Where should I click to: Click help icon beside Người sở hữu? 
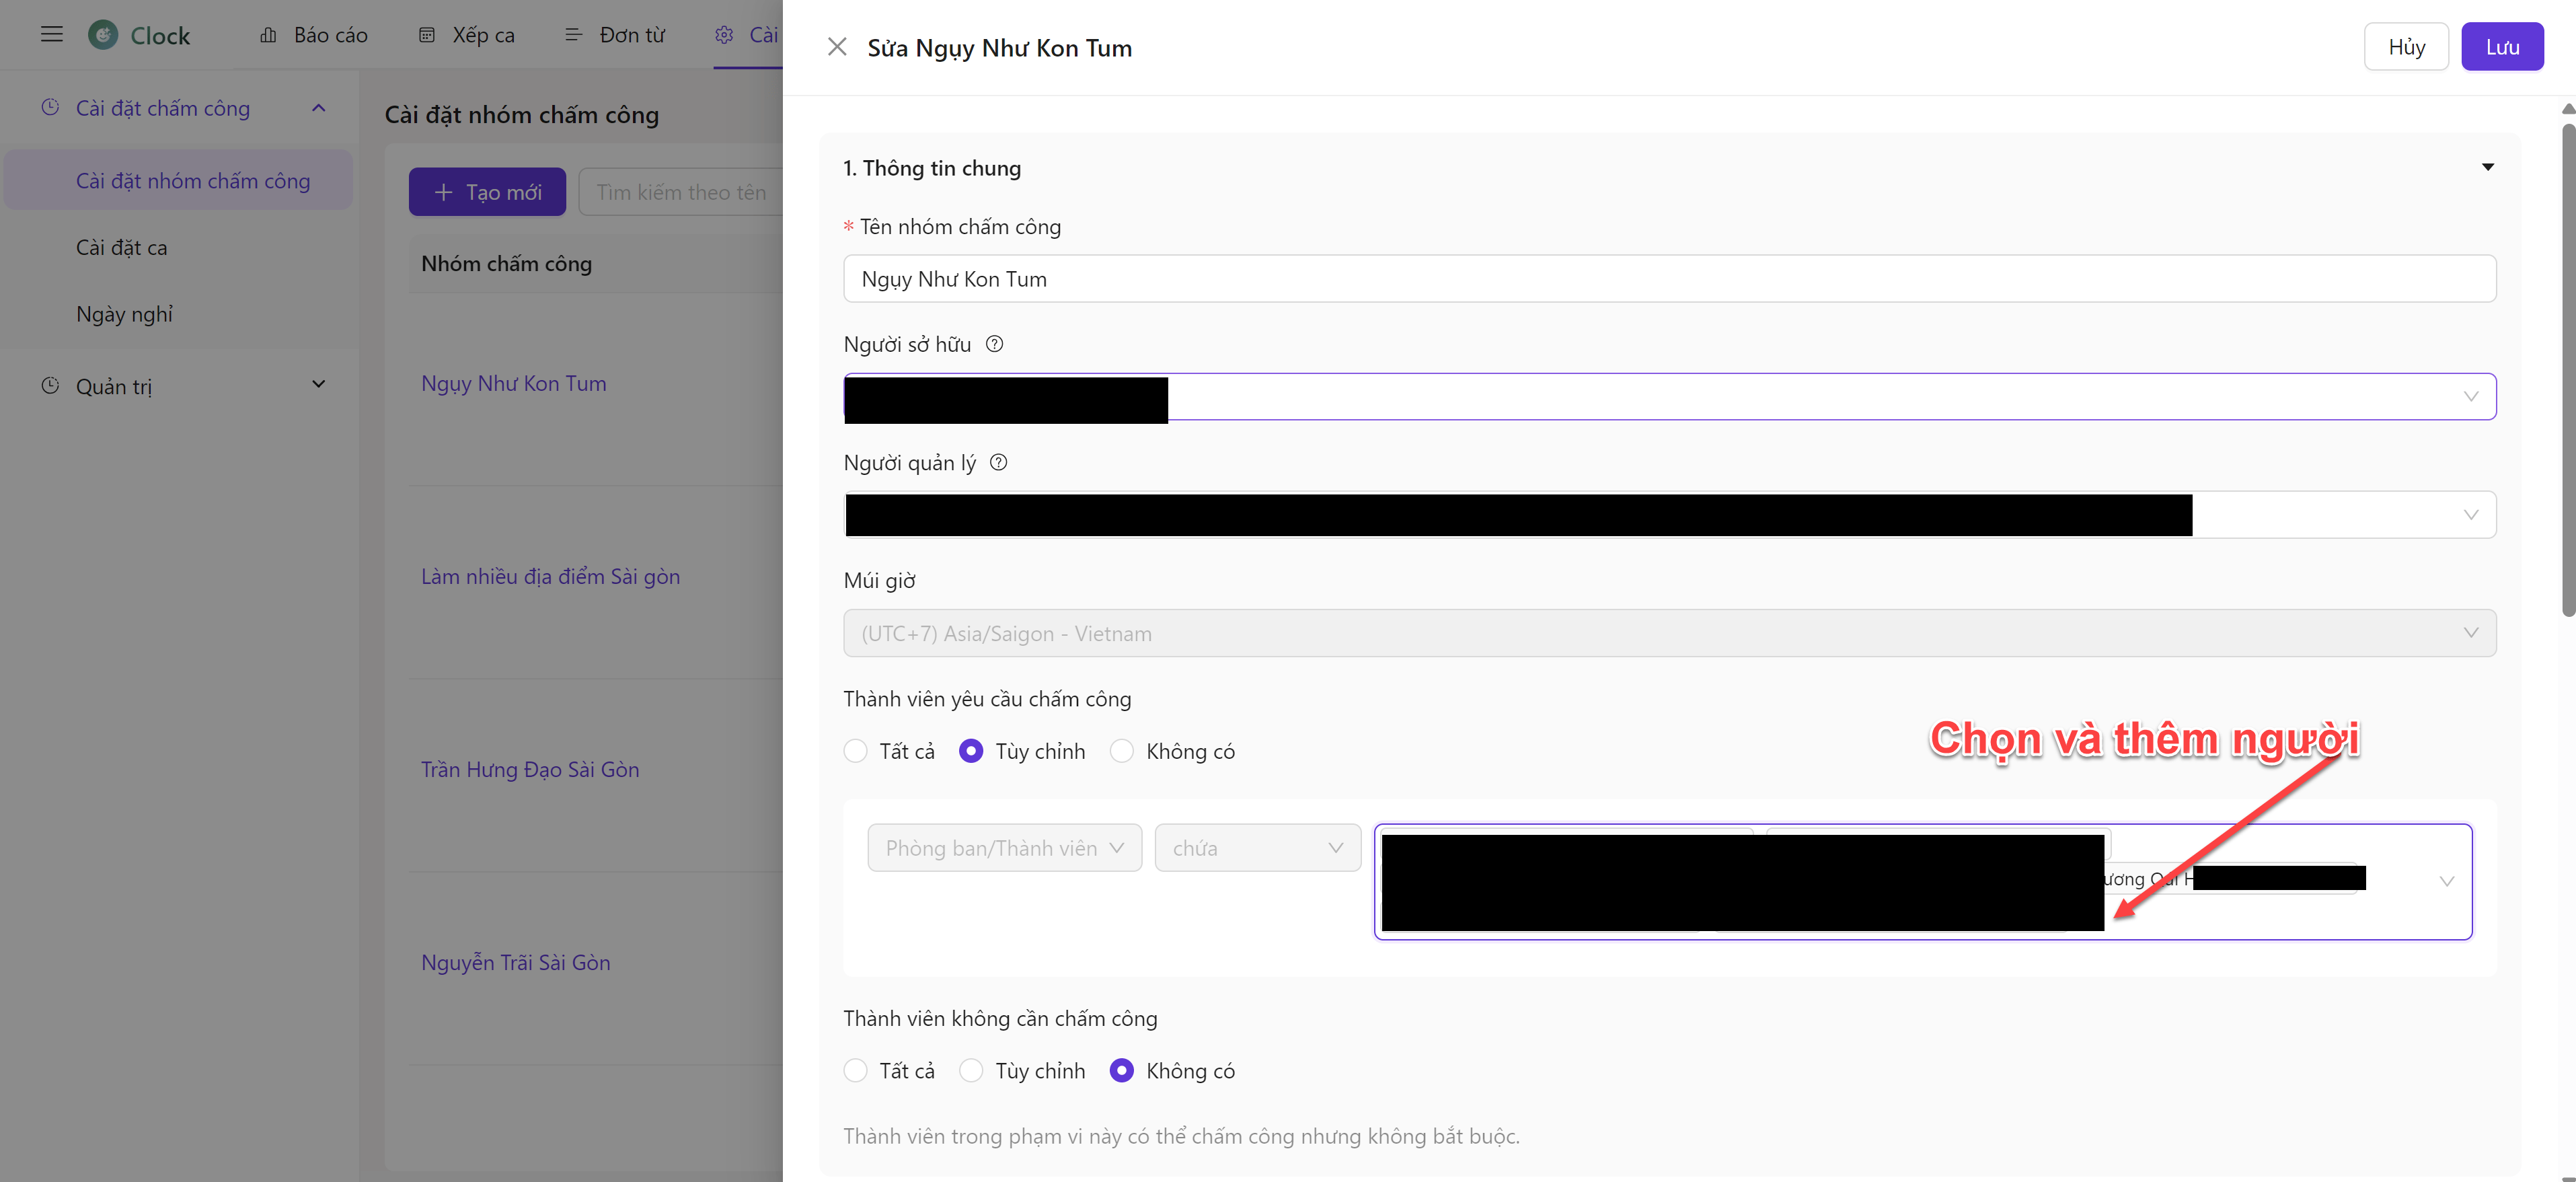[x=994, y=344]
